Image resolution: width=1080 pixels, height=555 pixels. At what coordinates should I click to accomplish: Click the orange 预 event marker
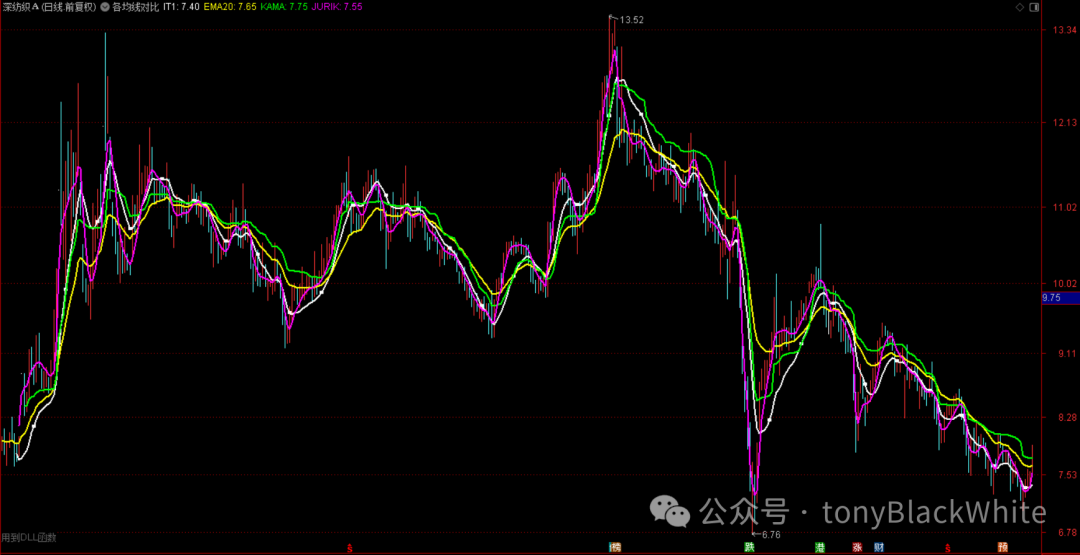pos(1003,548)
